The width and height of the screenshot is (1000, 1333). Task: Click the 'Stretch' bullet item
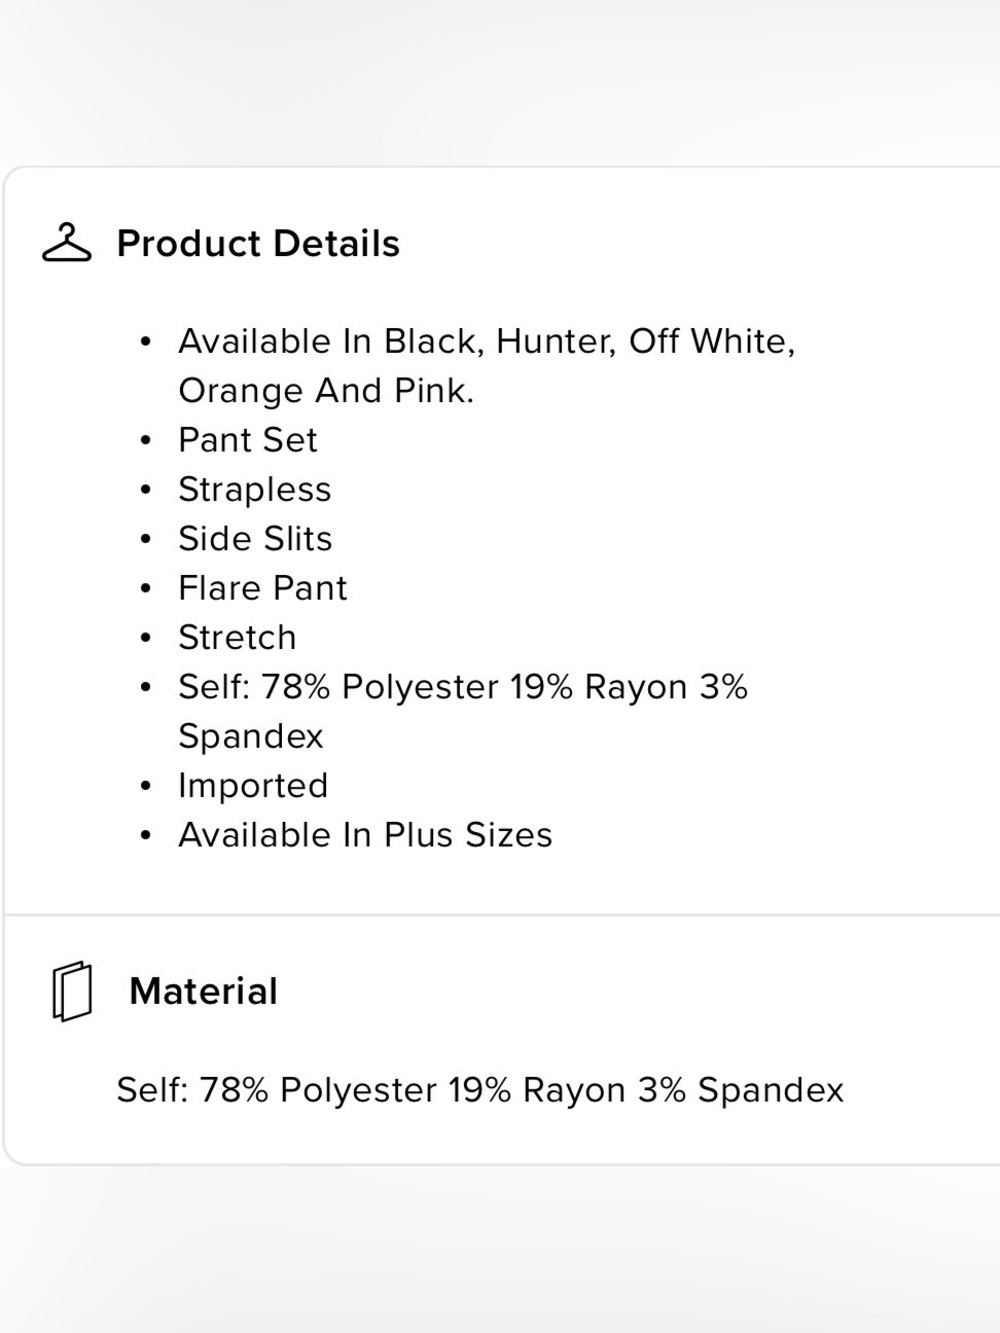click(237, 637)
